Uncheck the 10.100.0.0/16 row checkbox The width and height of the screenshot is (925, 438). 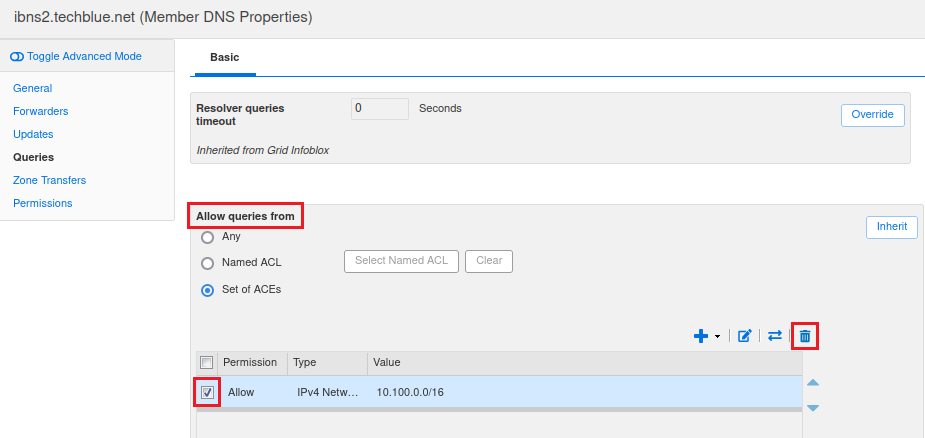[207, 392]
